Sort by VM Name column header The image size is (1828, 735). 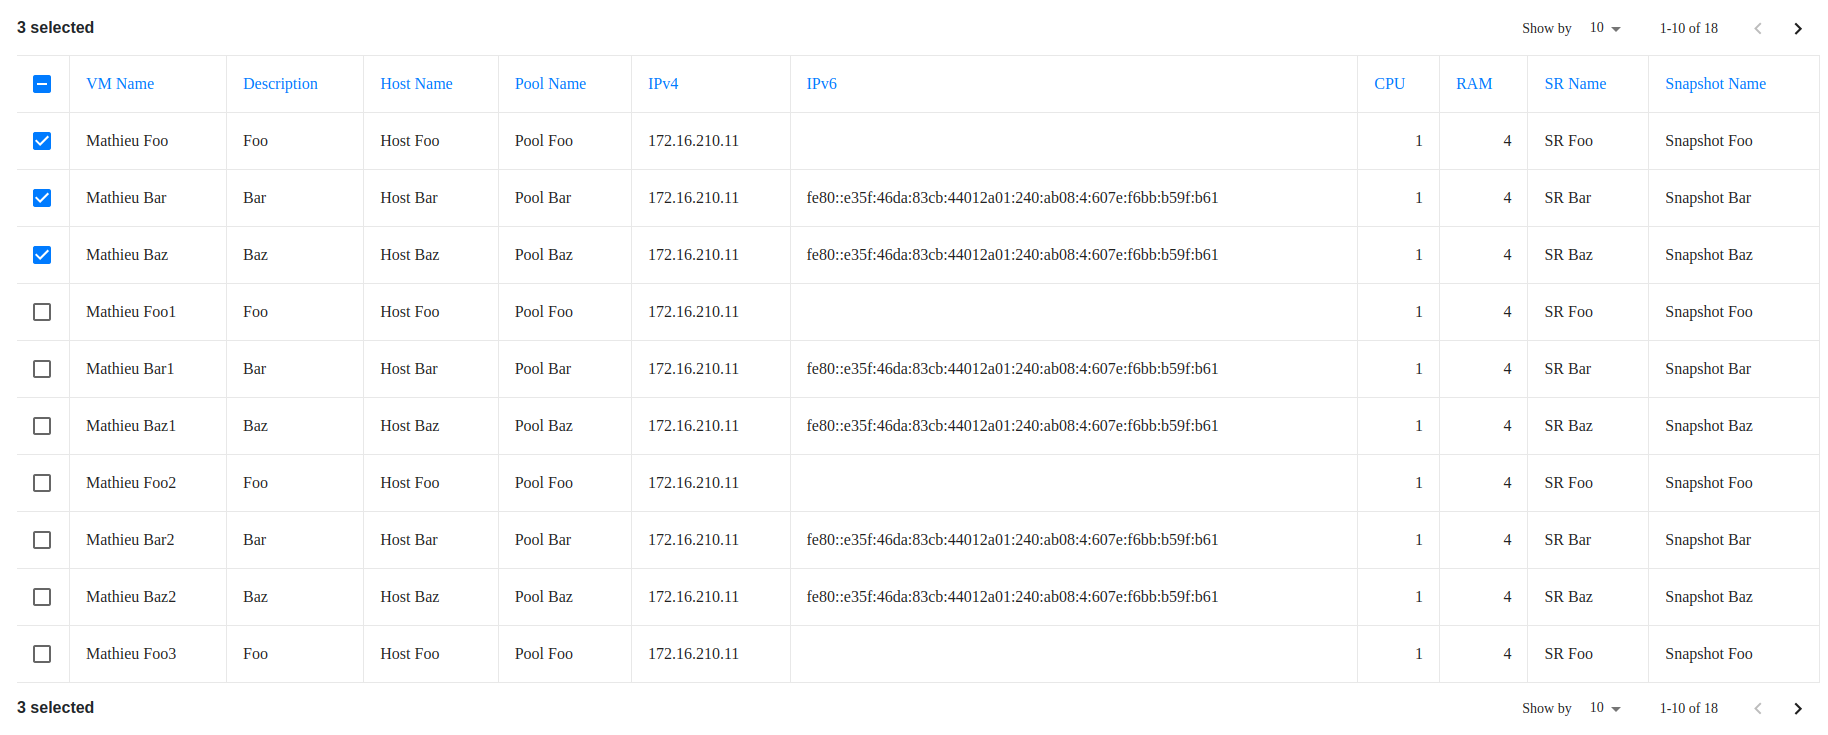click(x=120, y=84)
